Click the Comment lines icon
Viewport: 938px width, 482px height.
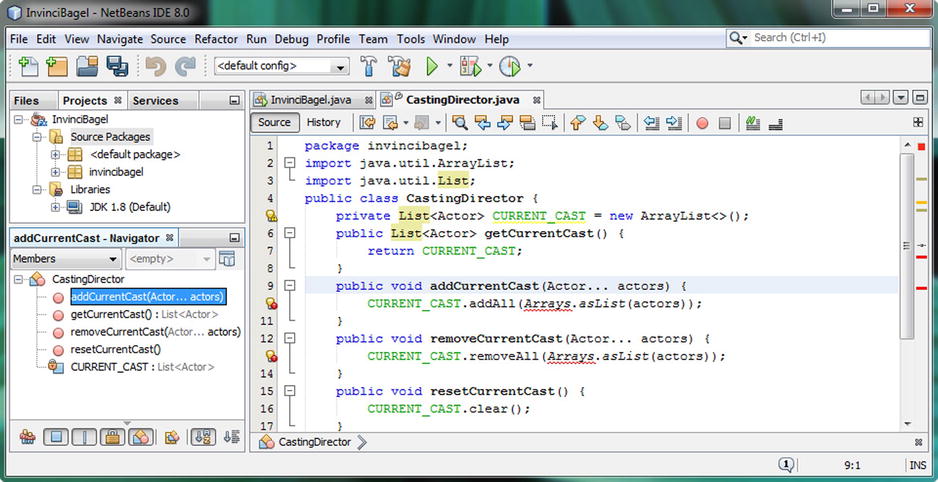pyautogui.click(x=753, y=123)
